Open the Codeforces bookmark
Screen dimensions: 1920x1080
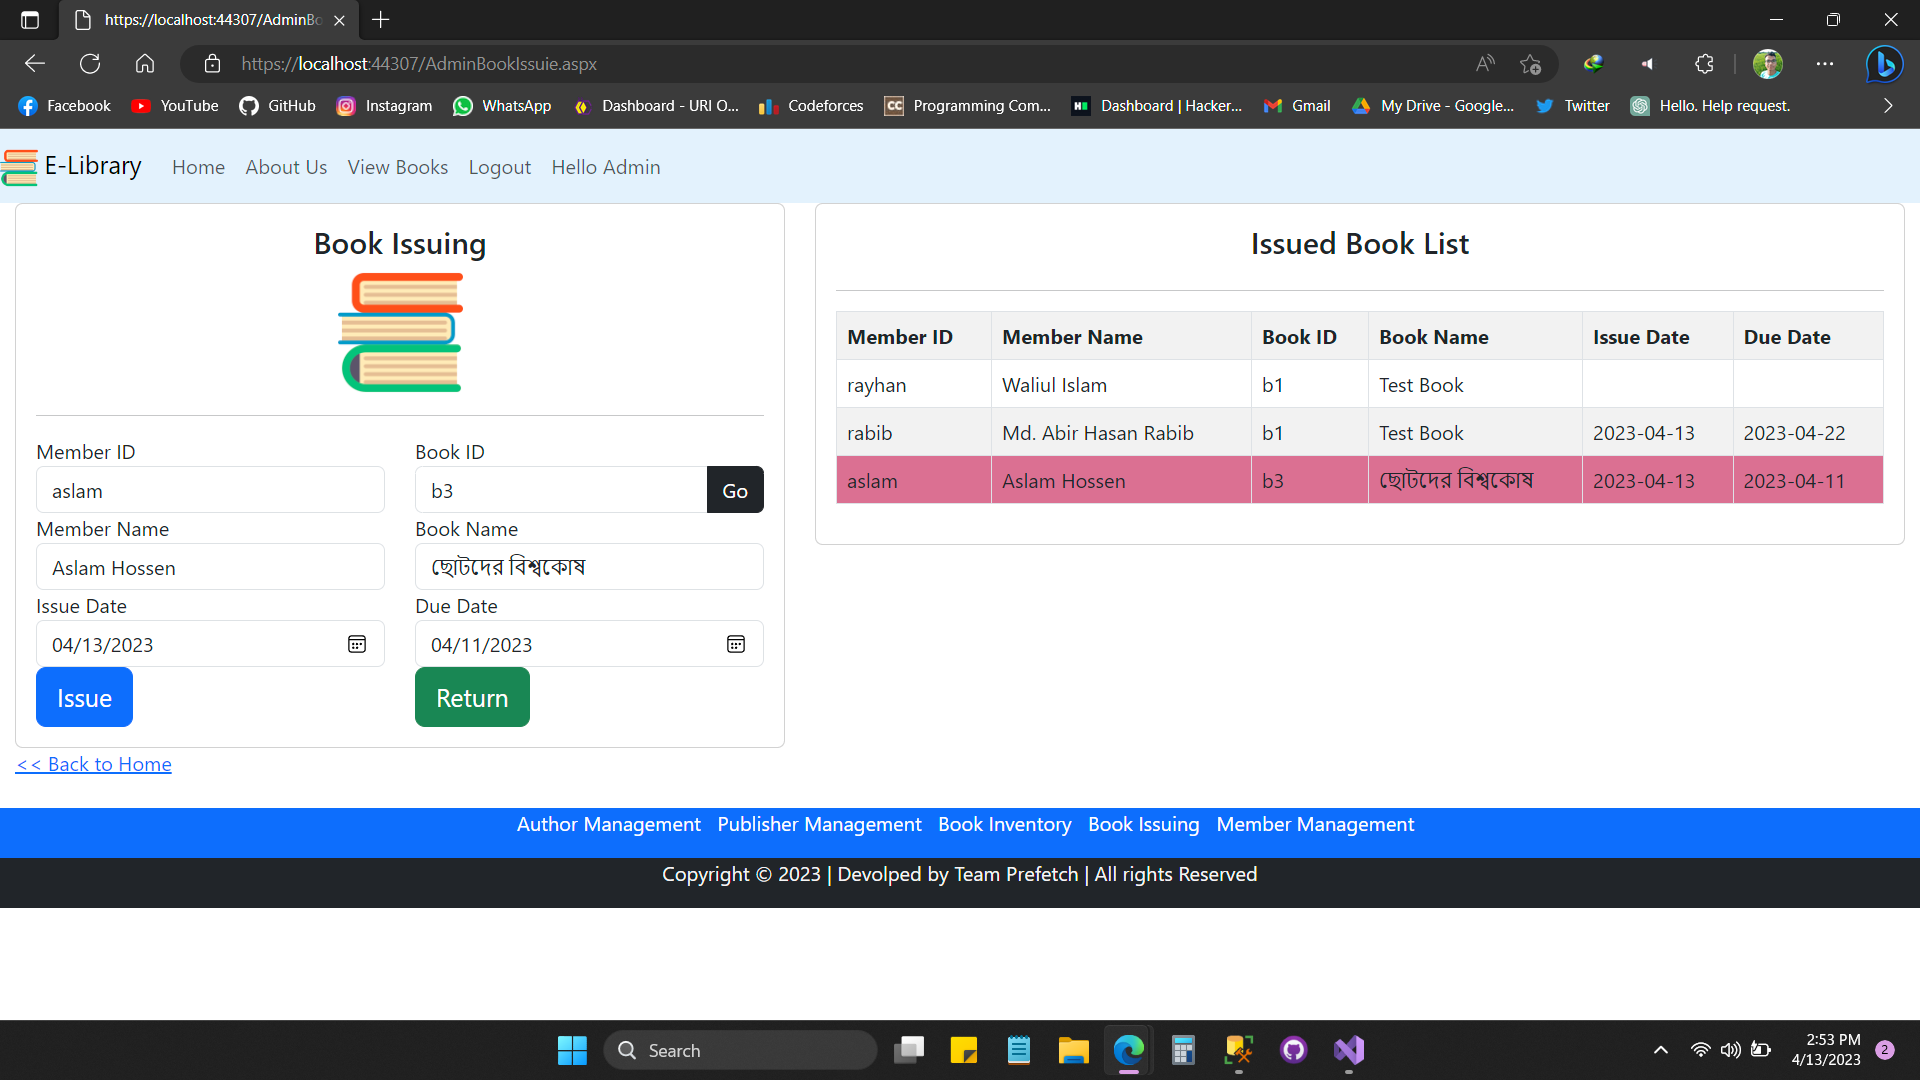click(810, 106)
